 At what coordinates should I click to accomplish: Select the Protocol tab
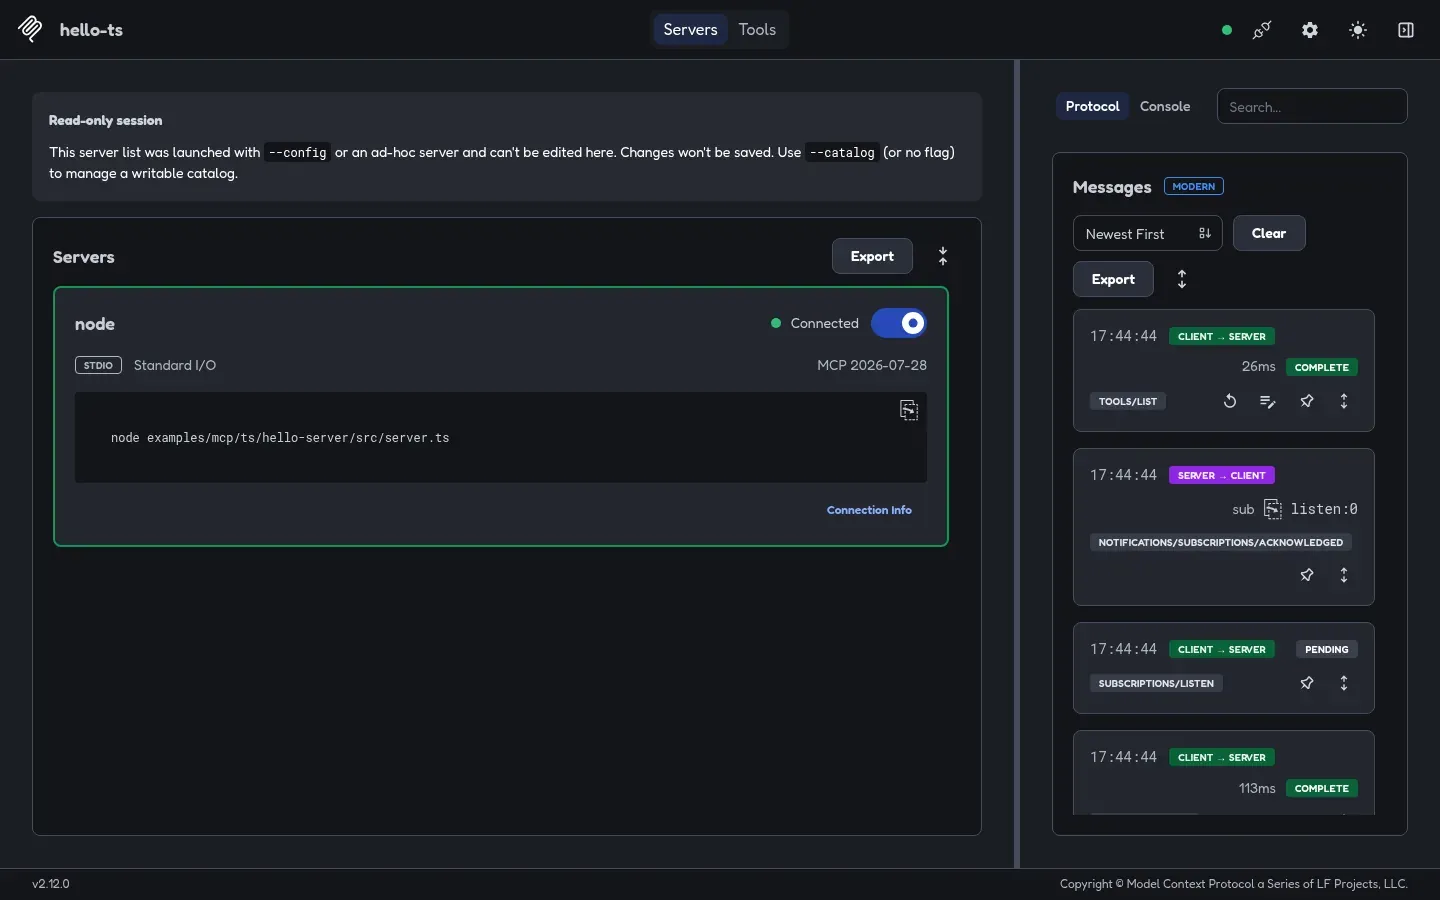pyautogui.click(x=1092, y=106)
